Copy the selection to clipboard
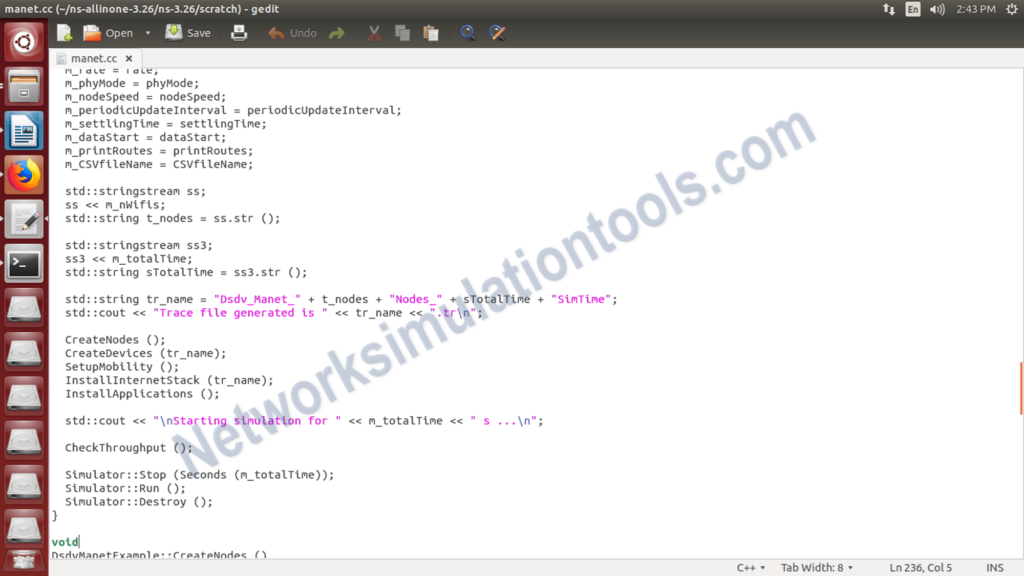 401,32
